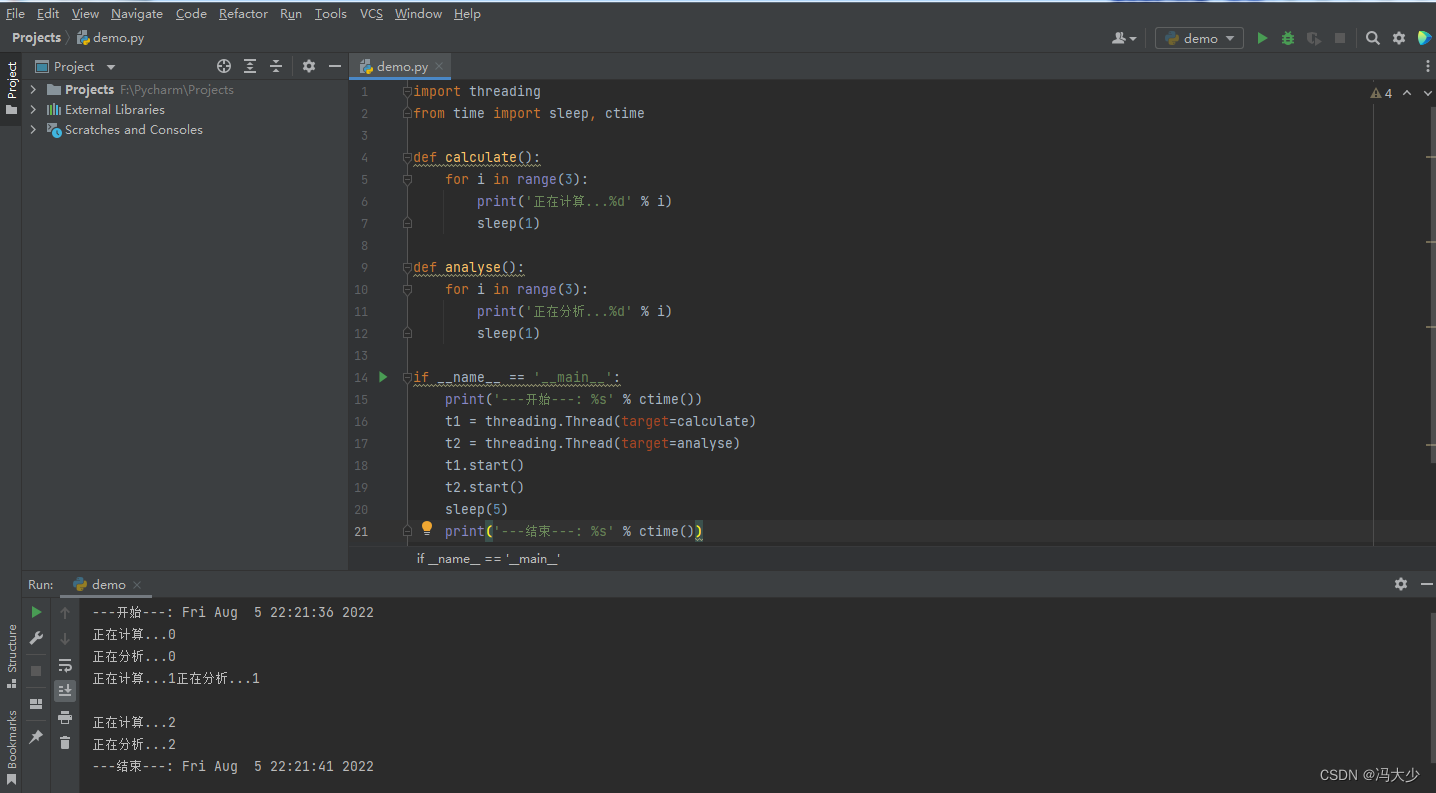
Task: Toggle the Bookmarks tool window stripe button
Action: (11, 747)
